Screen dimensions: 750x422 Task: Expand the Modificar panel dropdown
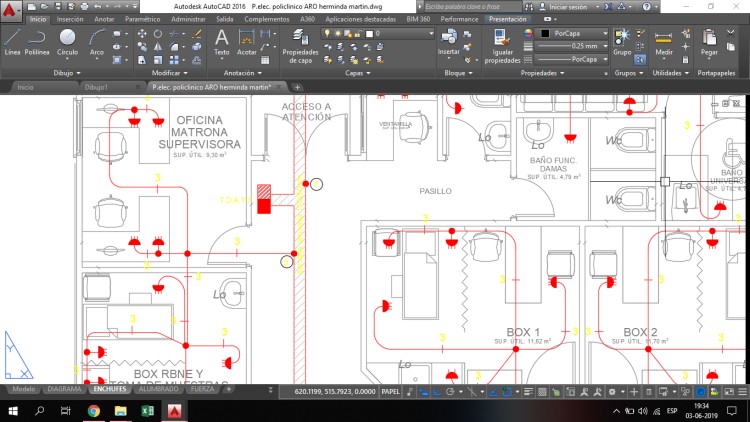pos(169,73)
